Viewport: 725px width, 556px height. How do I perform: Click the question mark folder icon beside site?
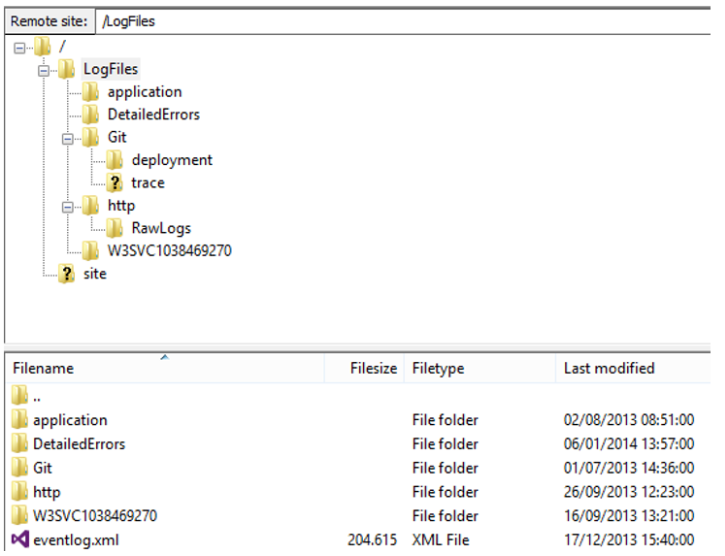(x=67, y=274)
